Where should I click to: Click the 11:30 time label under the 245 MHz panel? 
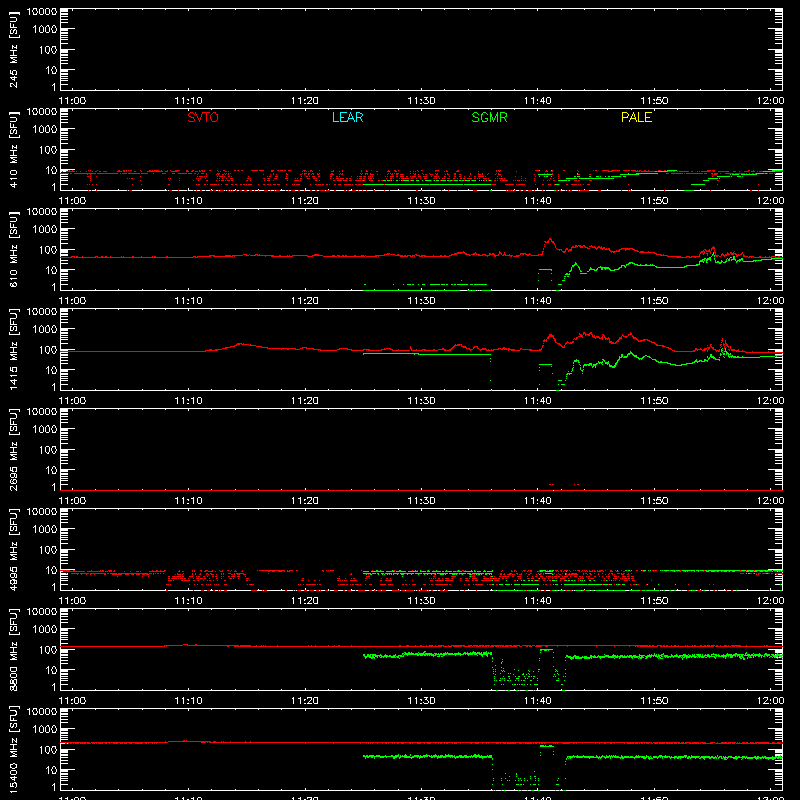pos(421,101)
